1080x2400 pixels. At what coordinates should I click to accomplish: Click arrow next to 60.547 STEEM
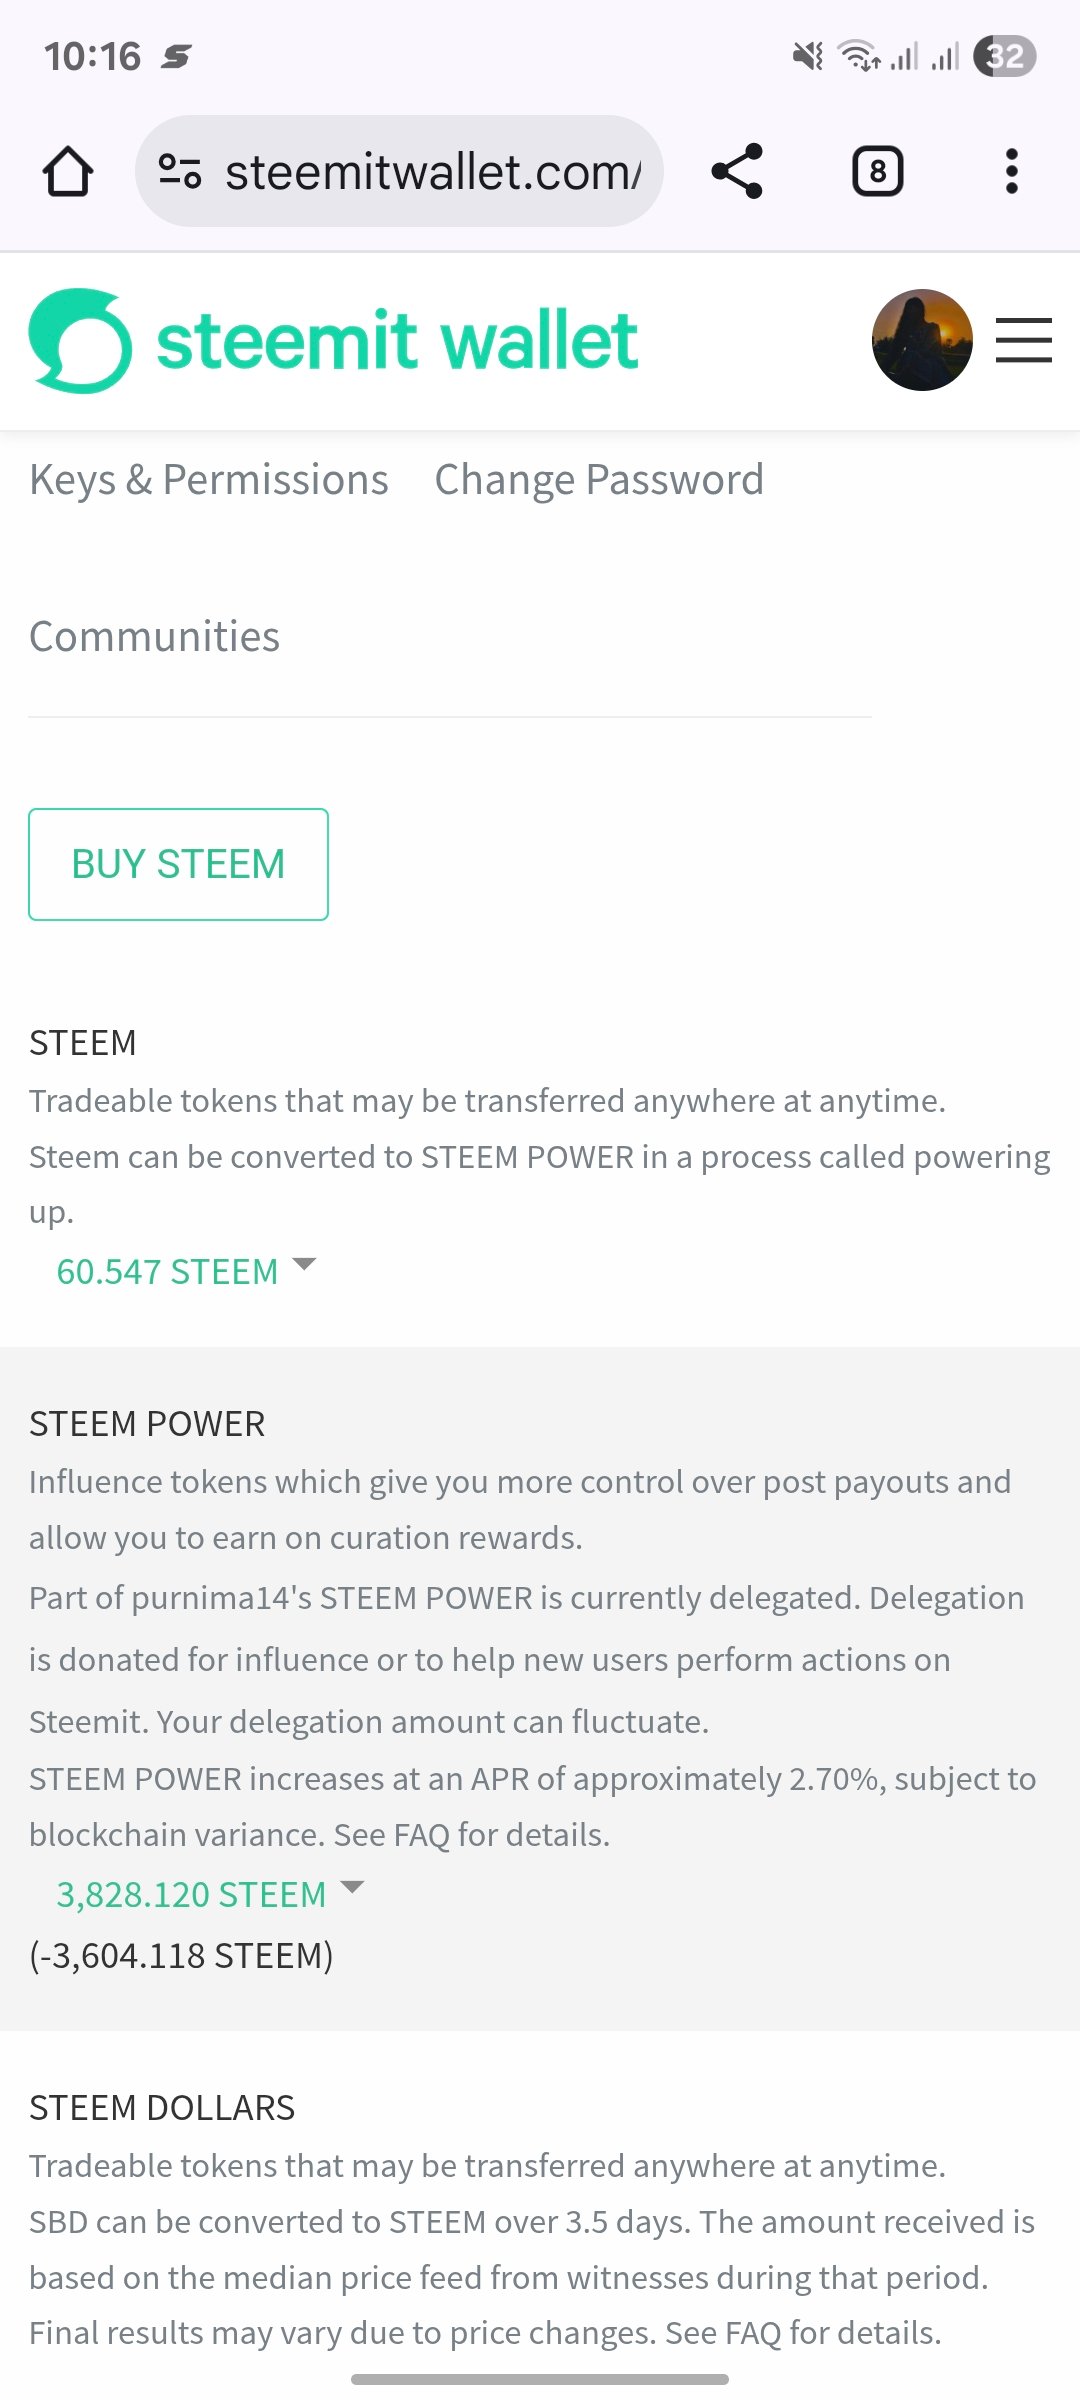pyautogui.click(x=304, y=1264)
